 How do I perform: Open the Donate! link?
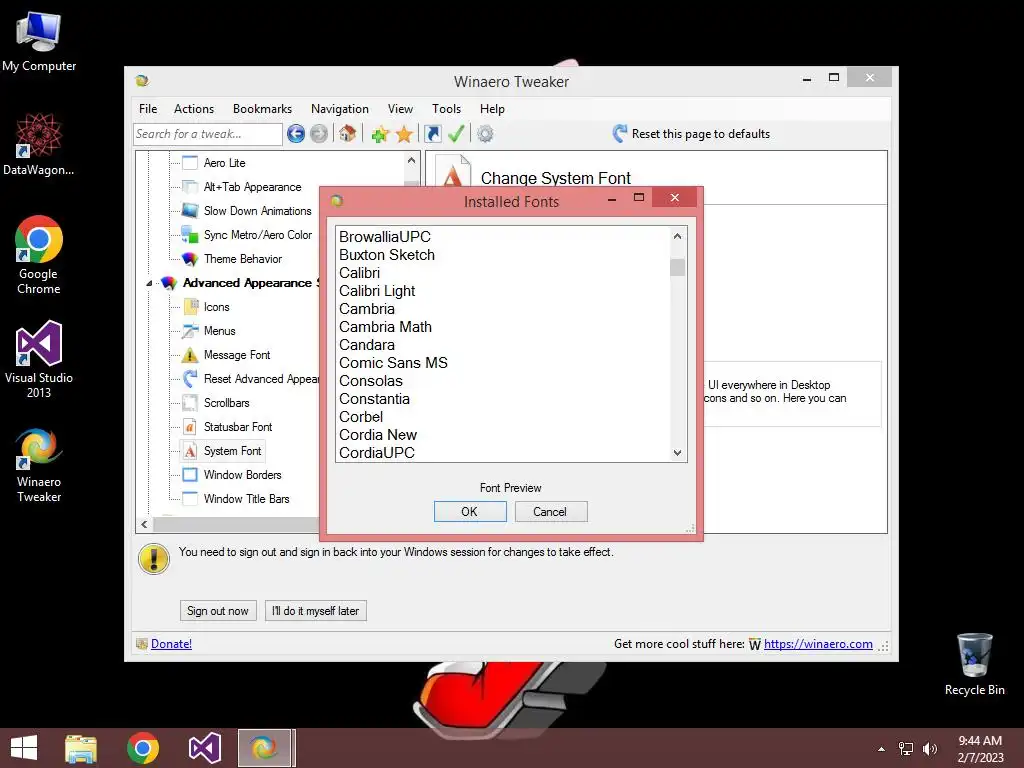[171, 644]
